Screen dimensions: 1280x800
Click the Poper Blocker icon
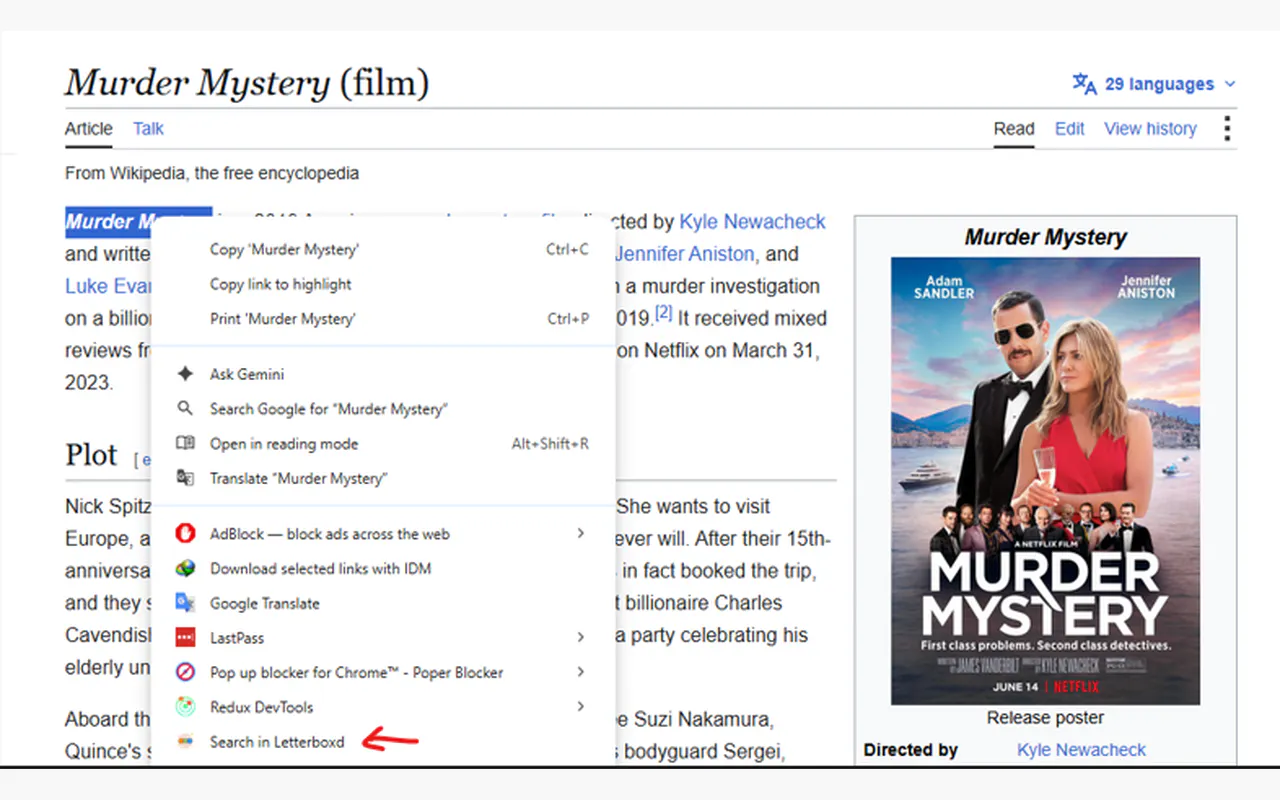pyautogui.click(x=185, y=673)
